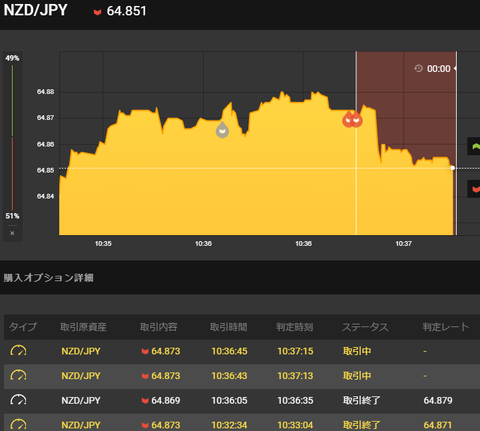Click the 取引内容 column header
The width and height of the screenshot is (480, 431).
click(159, 327)
